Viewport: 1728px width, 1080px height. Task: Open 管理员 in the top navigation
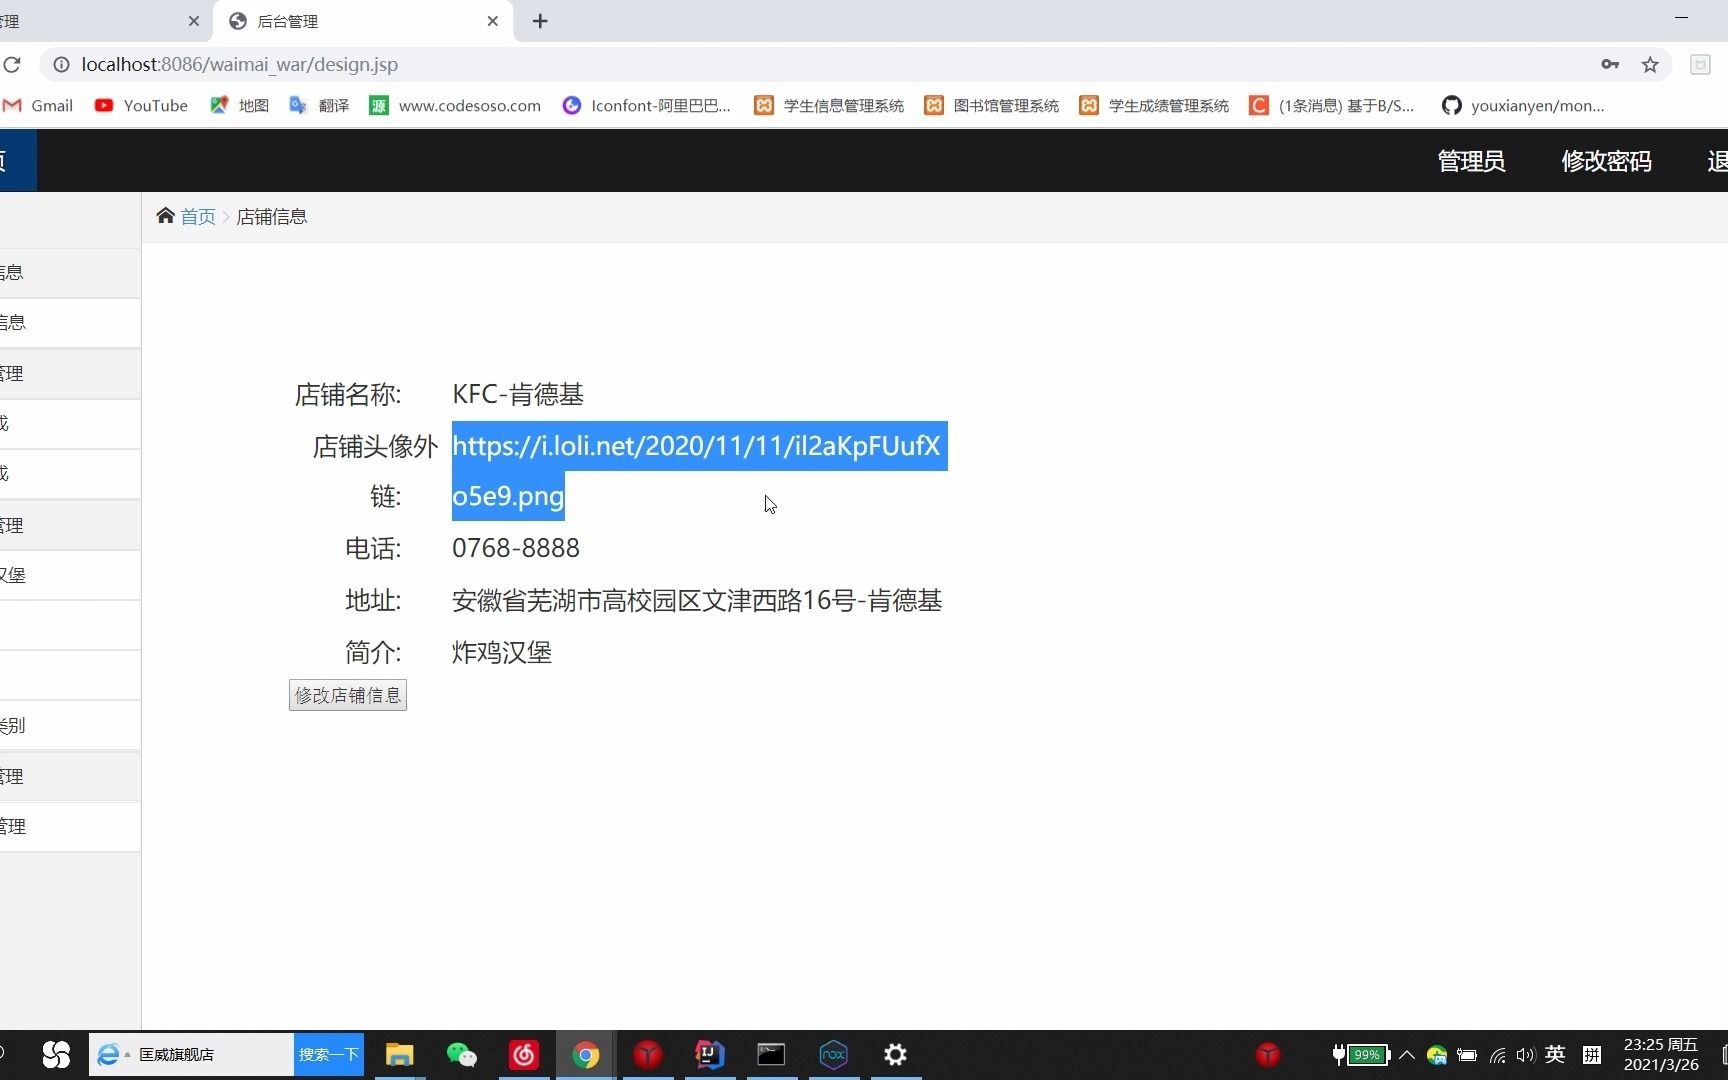click(x=1471, y=161)
